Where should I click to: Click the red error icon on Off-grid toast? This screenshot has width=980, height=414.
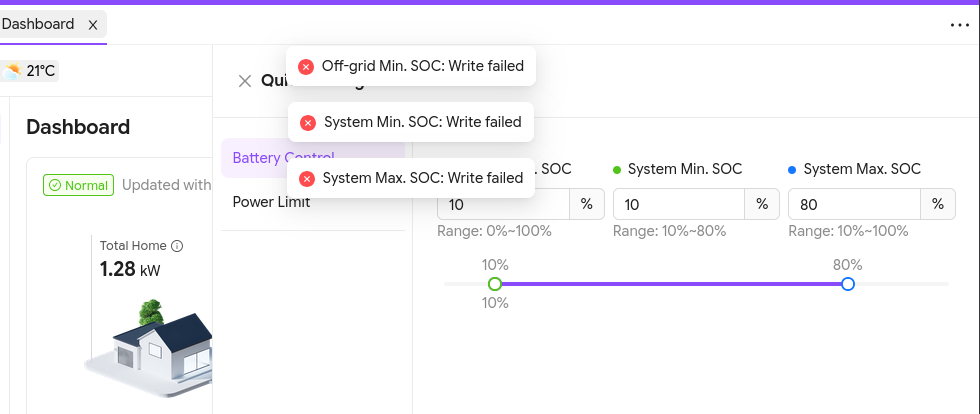click(306, 66)
